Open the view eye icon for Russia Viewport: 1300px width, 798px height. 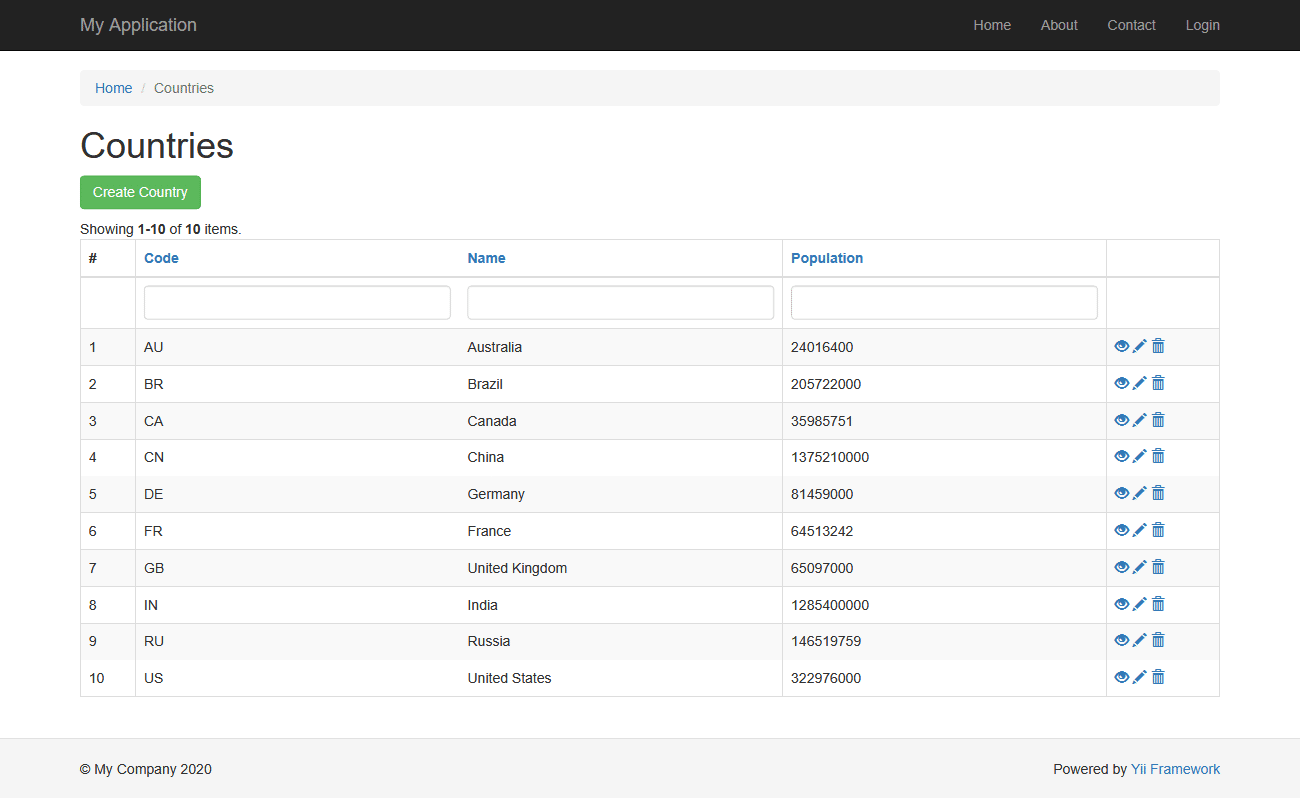pos(1122,640)
